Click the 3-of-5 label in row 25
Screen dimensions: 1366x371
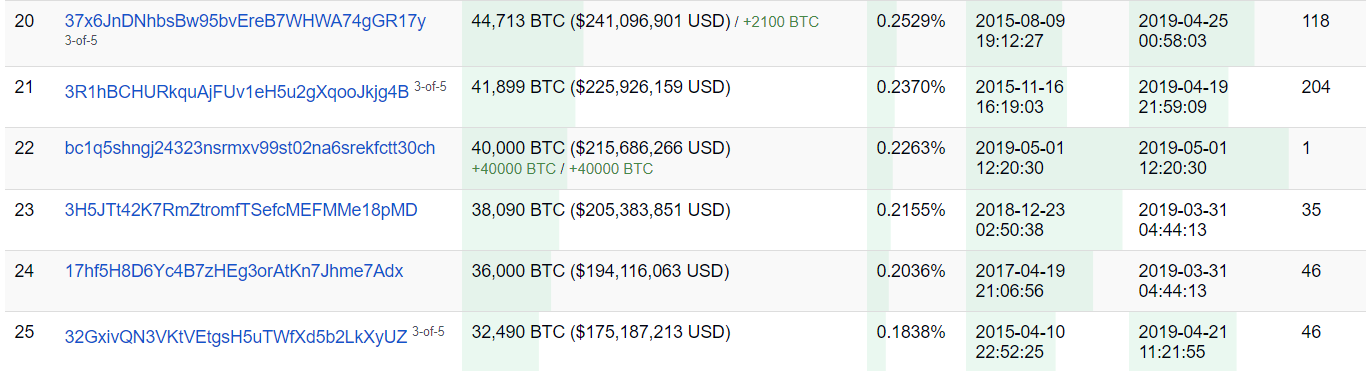(x=429, y=332)
